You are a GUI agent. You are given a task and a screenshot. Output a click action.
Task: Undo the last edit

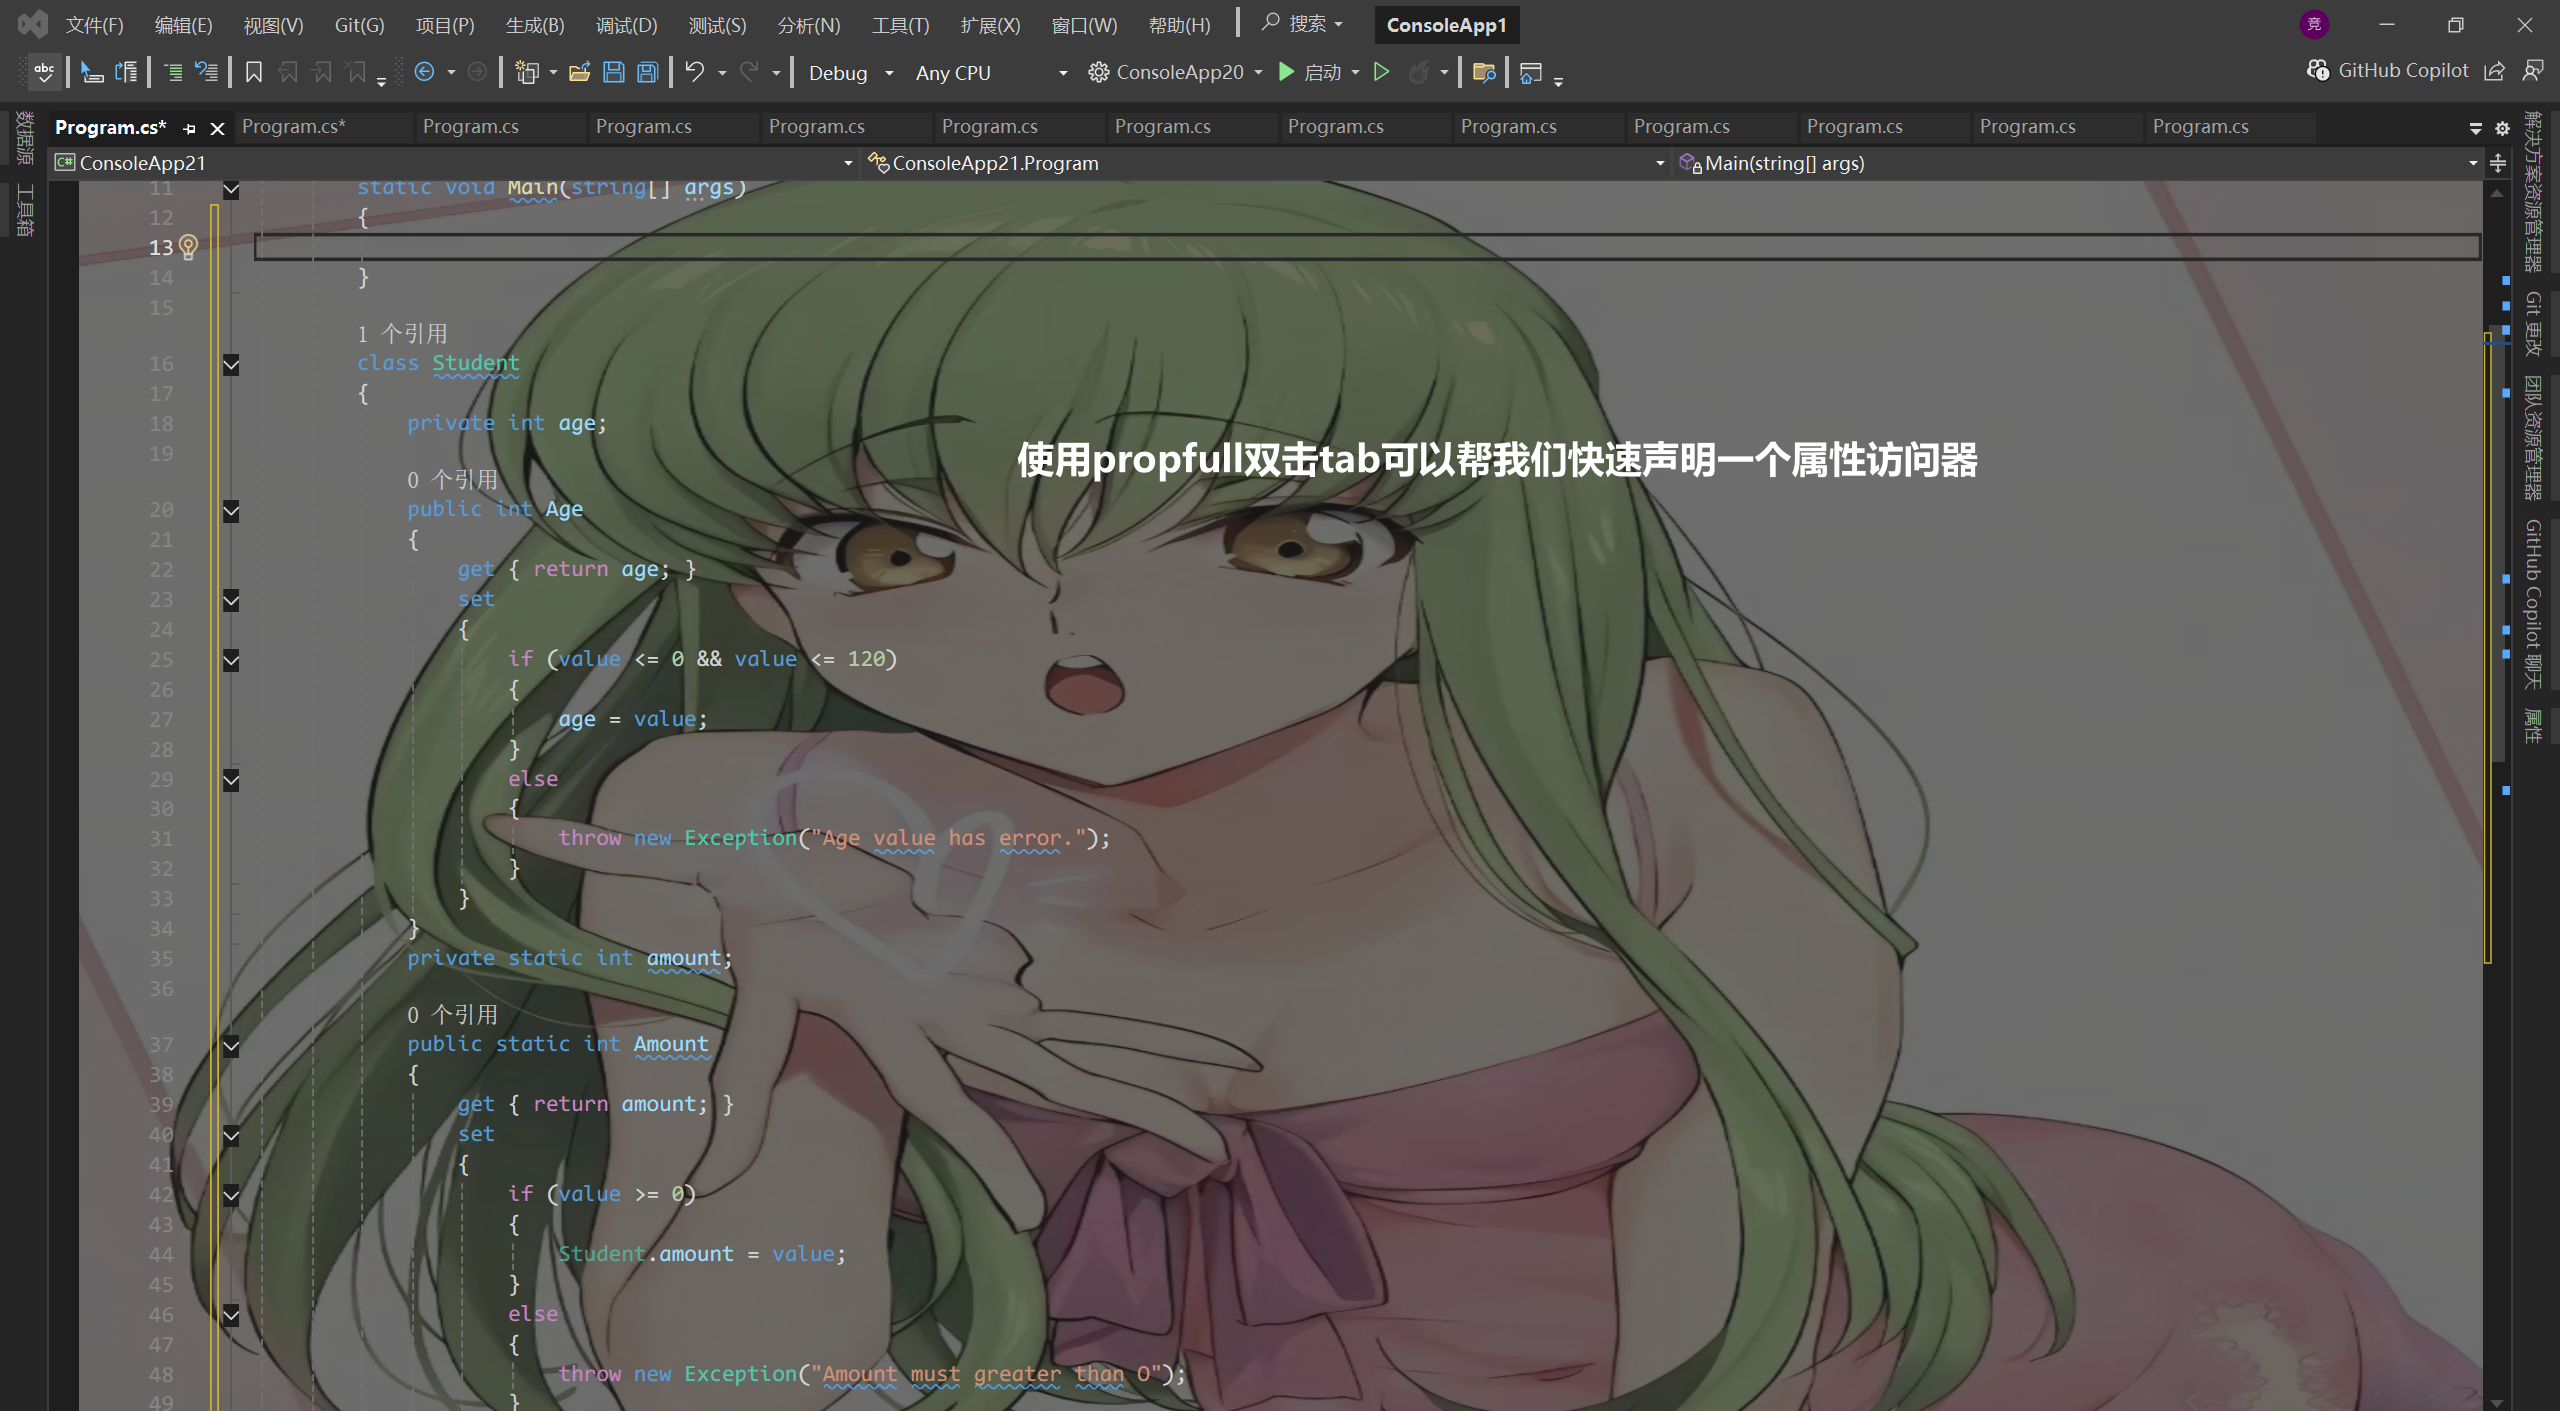point(695,72)
